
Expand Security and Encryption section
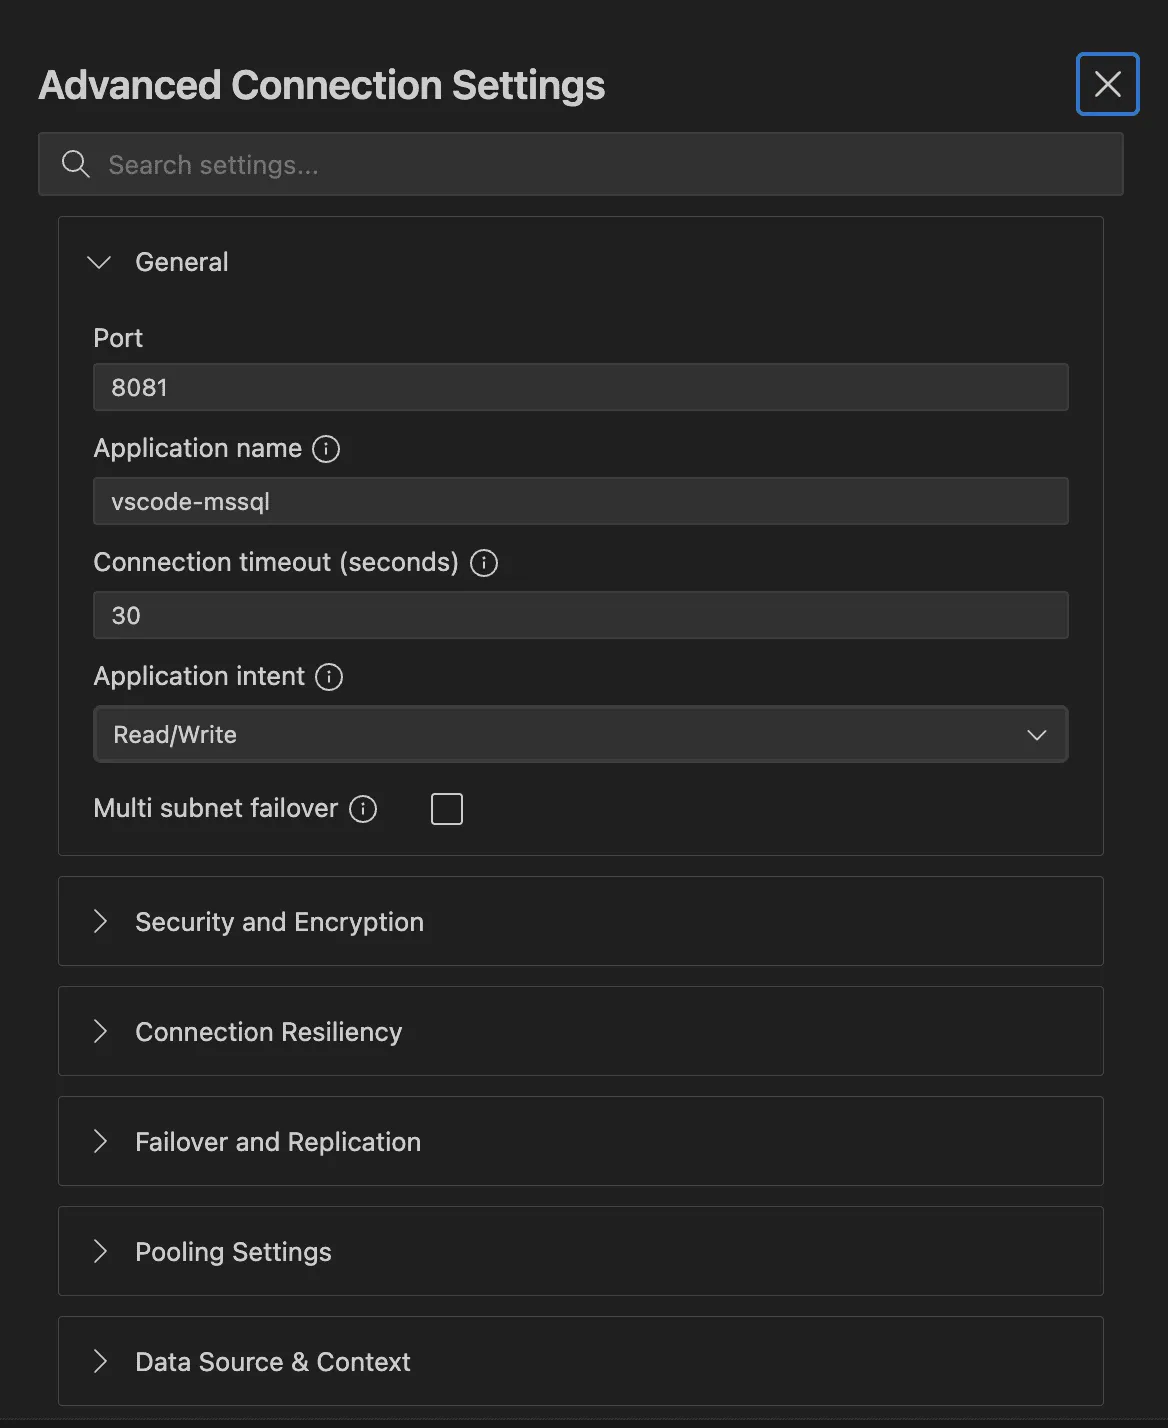click(x=580, y=921)
